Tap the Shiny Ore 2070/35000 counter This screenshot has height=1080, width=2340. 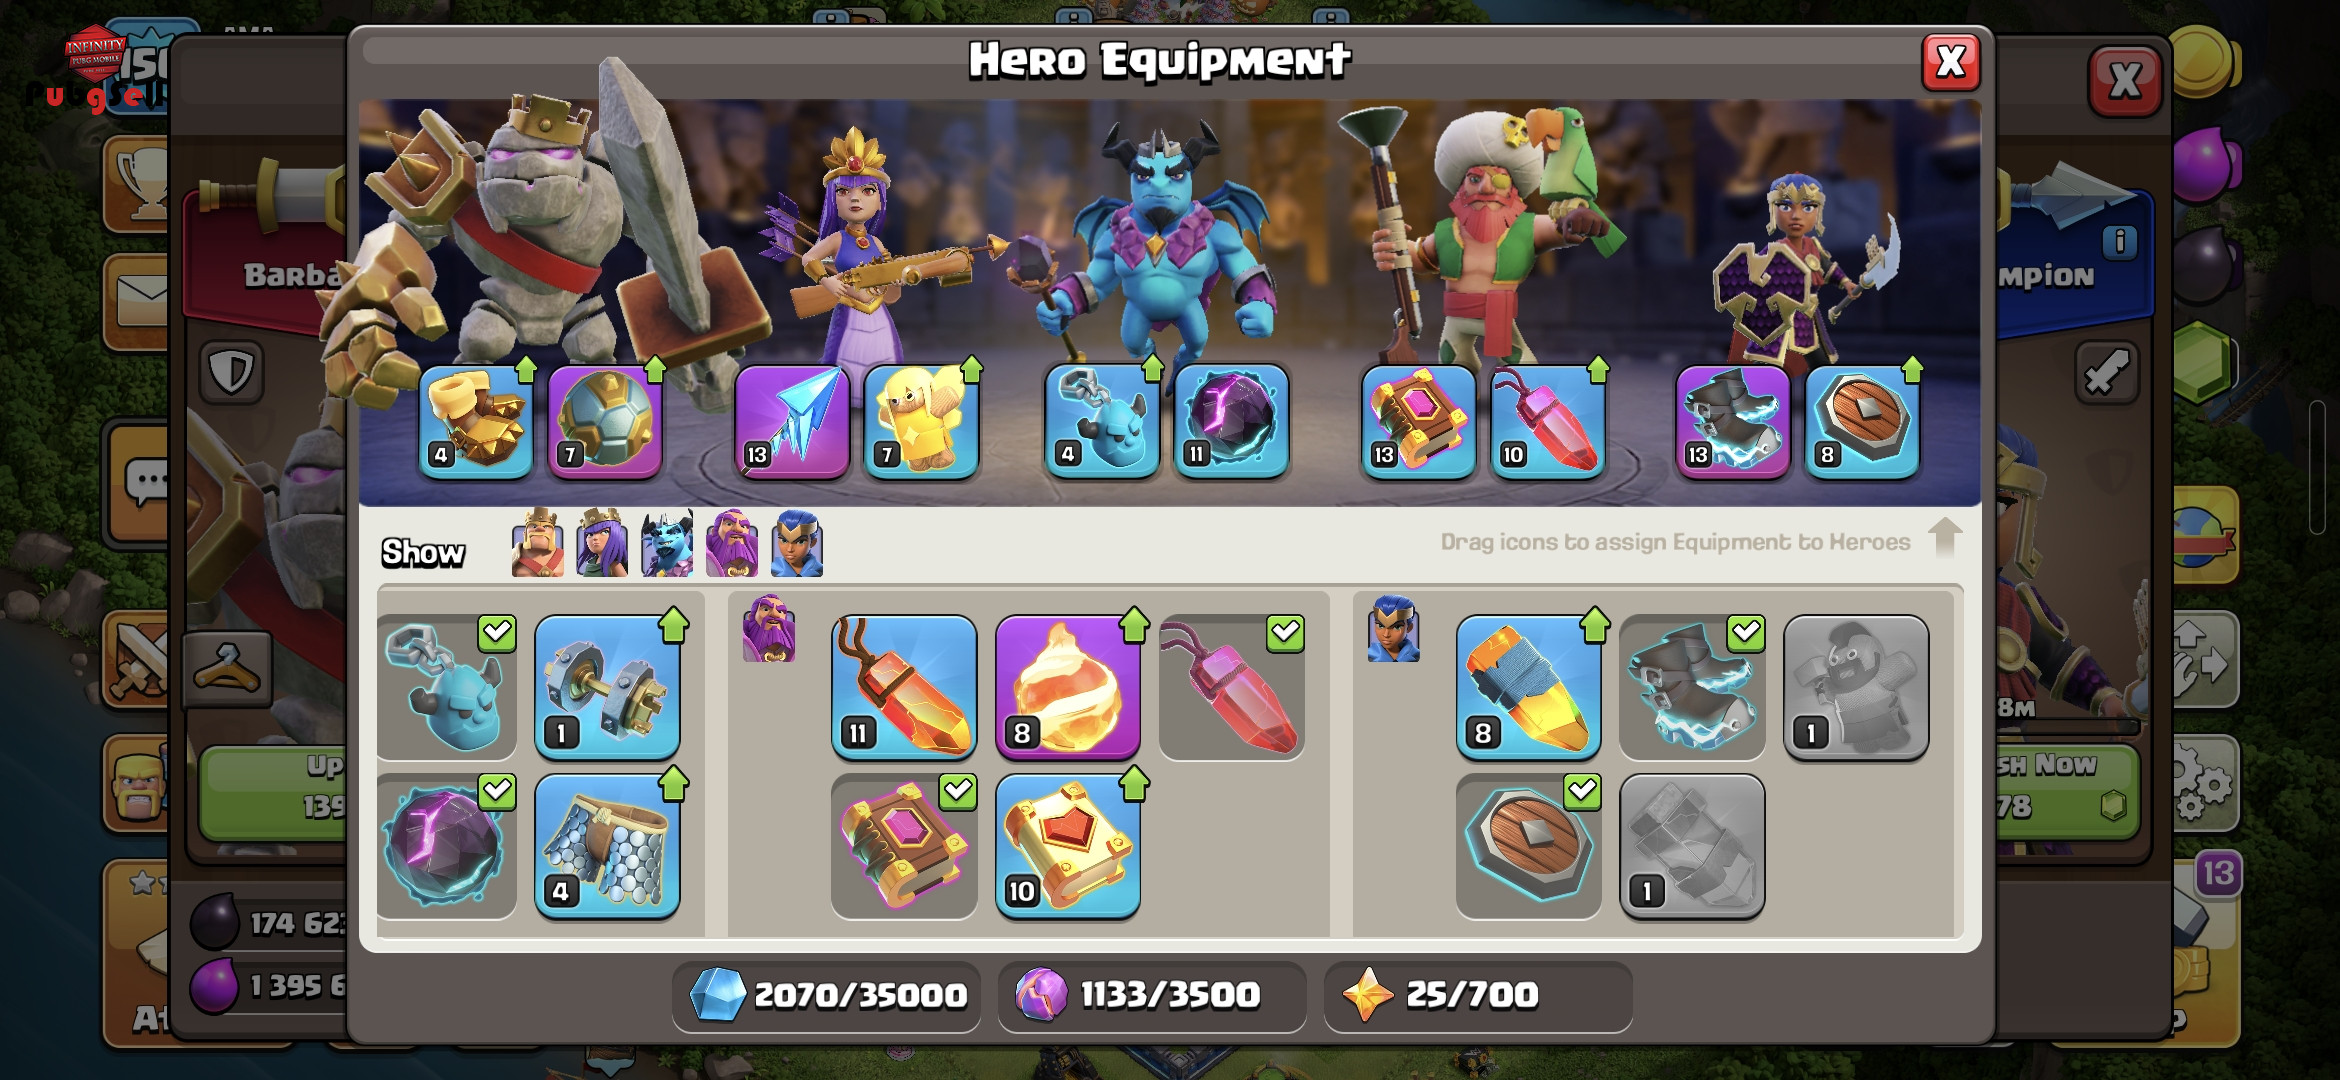[826, 995]
